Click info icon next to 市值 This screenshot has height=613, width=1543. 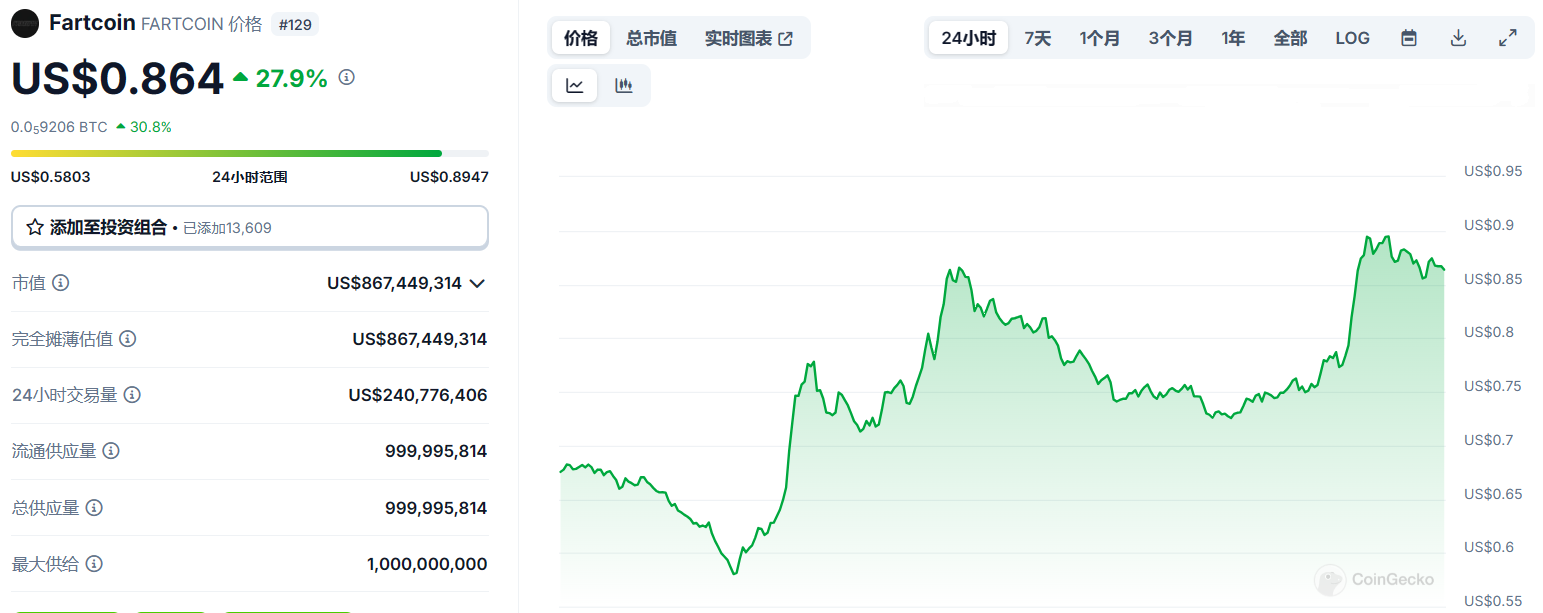click(61, 283)
